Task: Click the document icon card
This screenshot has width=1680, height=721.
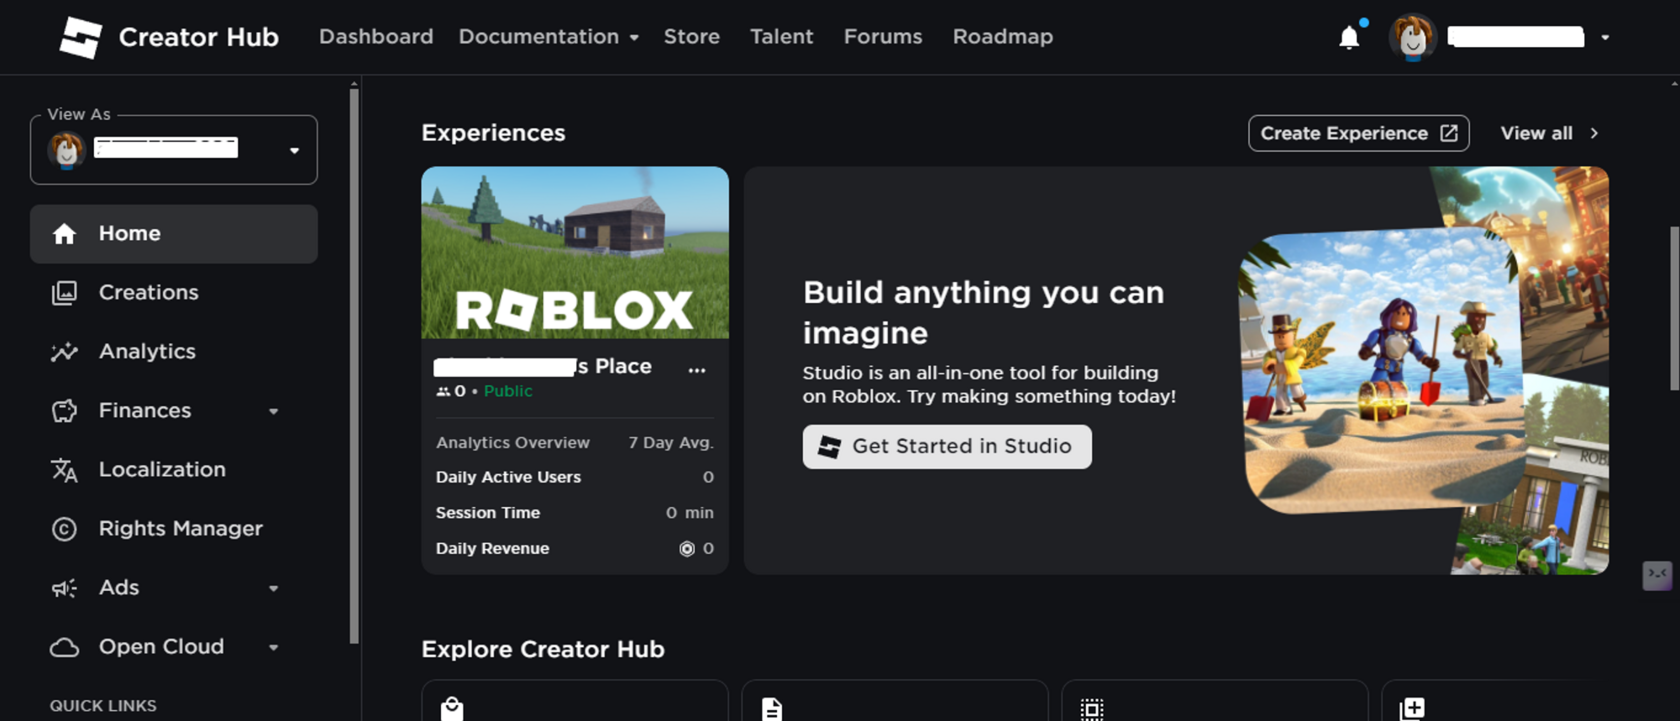Action: [771, 709]
